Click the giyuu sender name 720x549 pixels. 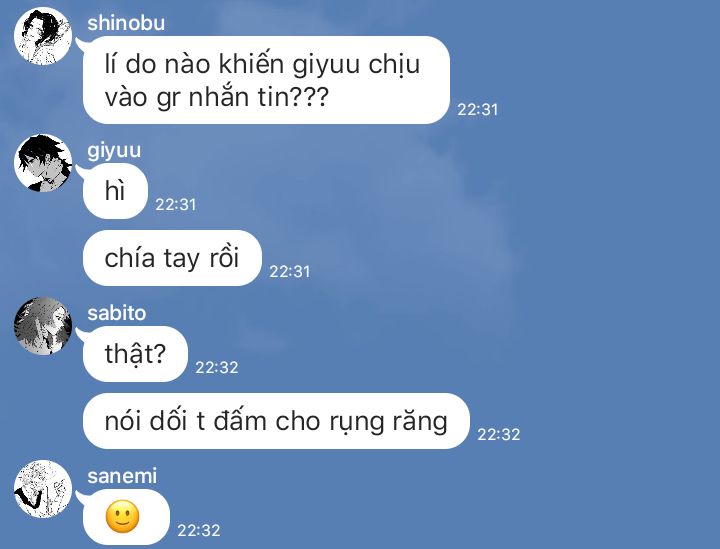coord(114,151)
